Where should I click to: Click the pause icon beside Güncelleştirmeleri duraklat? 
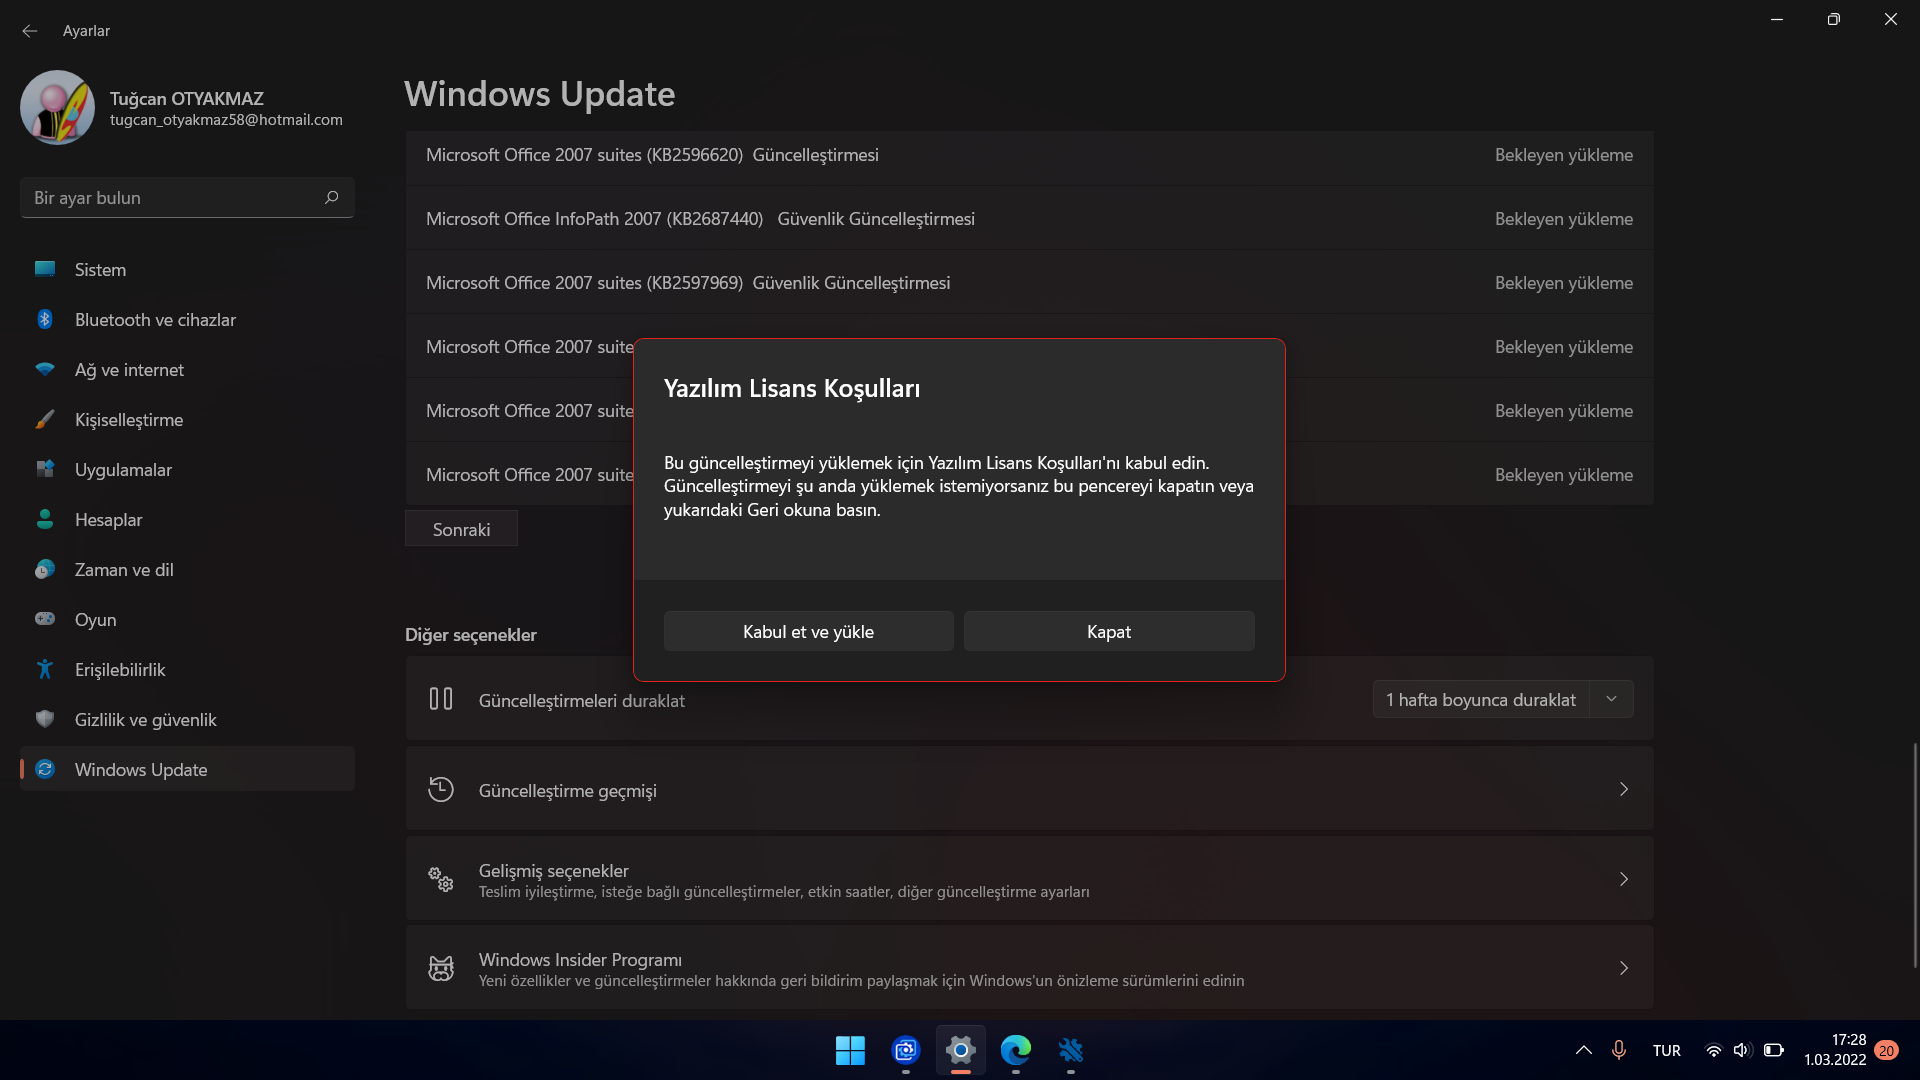[441, 700]
